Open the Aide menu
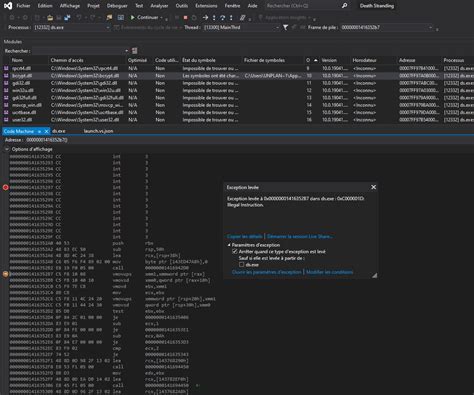 point(252,6)
